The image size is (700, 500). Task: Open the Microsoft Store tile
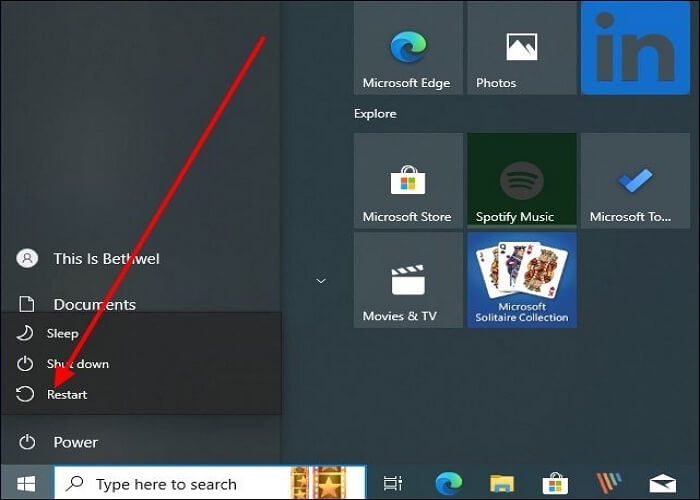coord(408,181)
